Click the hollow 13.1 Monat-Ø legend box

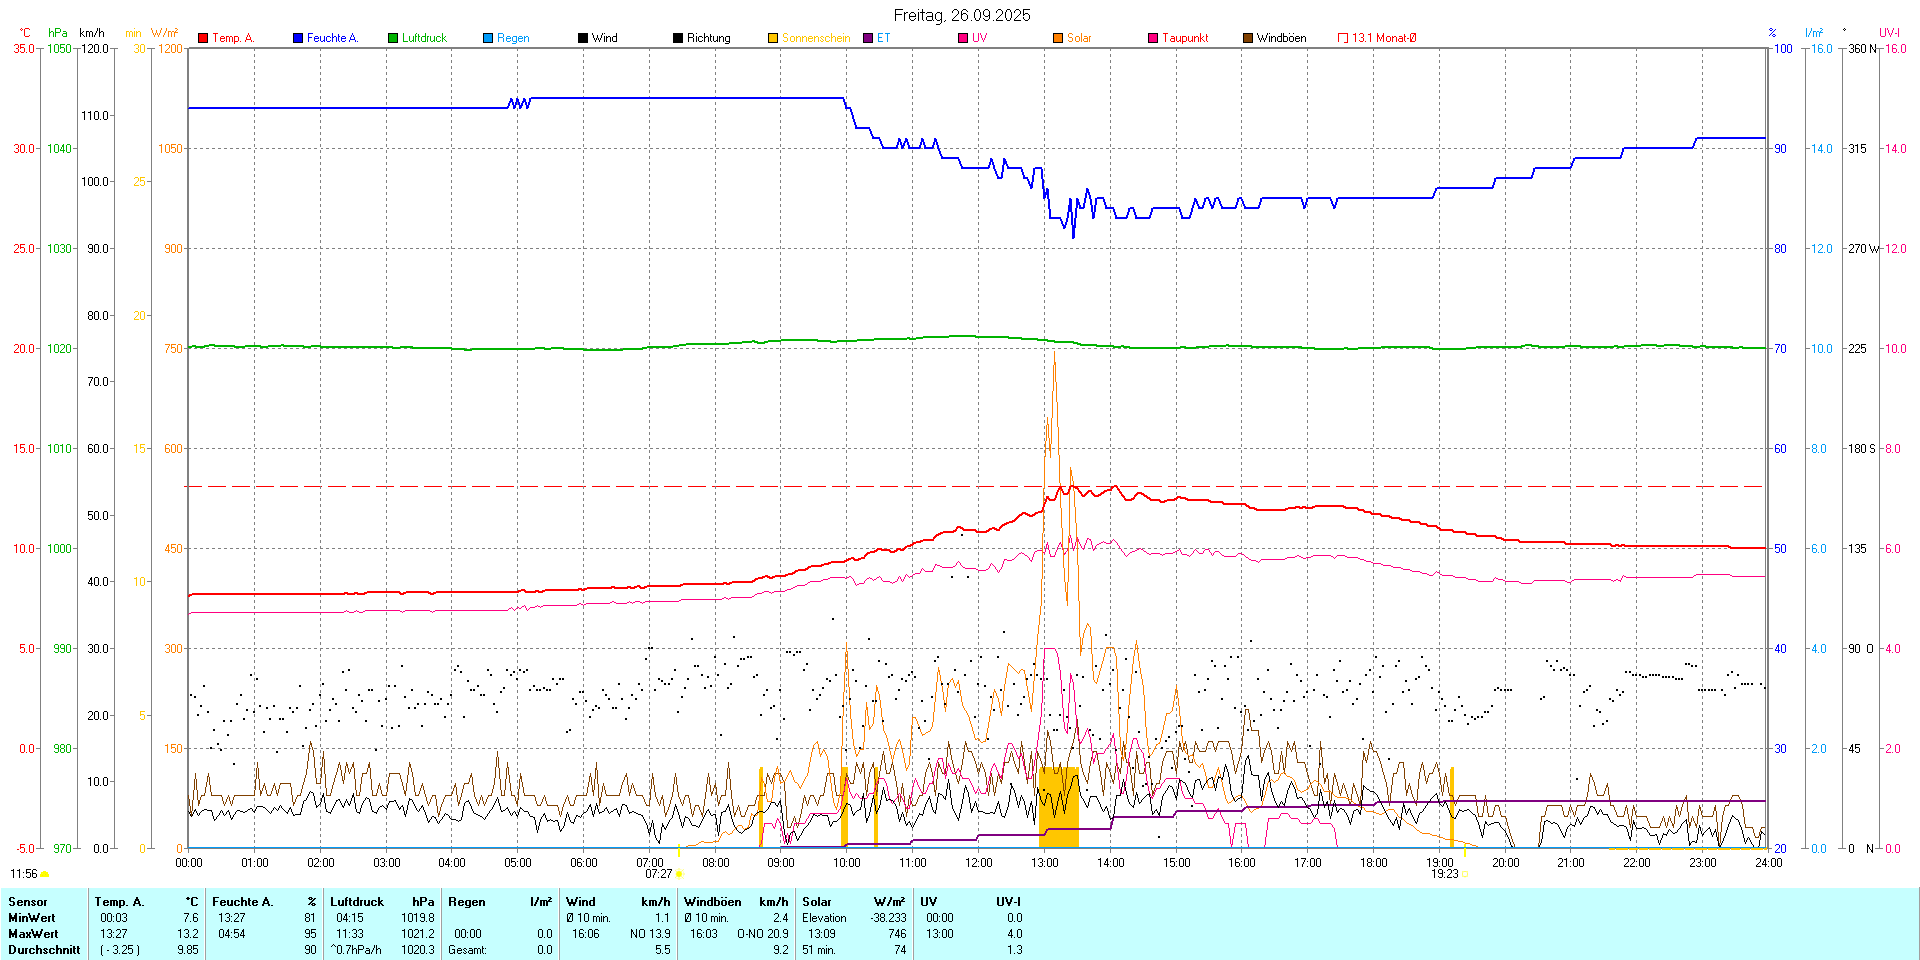pyautogui.click(x=1343, y=38)
